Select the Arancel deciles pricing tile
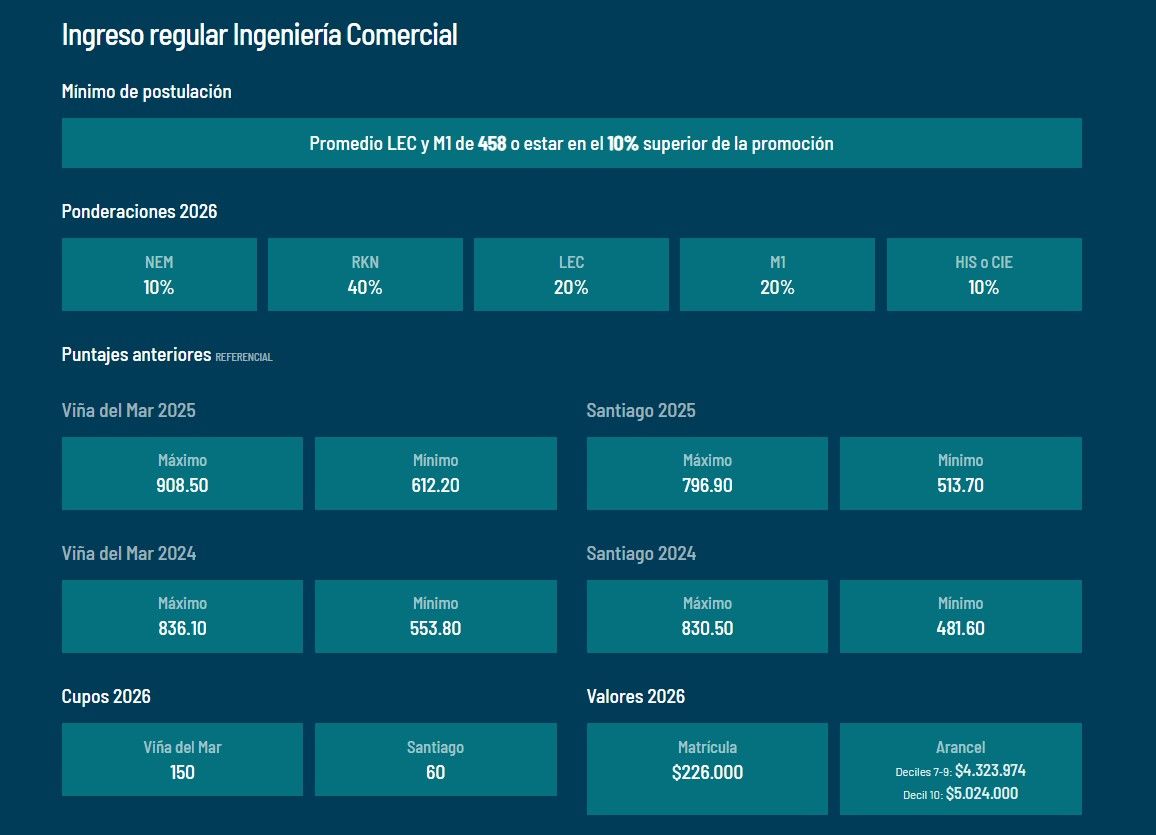This screenshot has height=835, width=1156. click(x=960, y=769)
